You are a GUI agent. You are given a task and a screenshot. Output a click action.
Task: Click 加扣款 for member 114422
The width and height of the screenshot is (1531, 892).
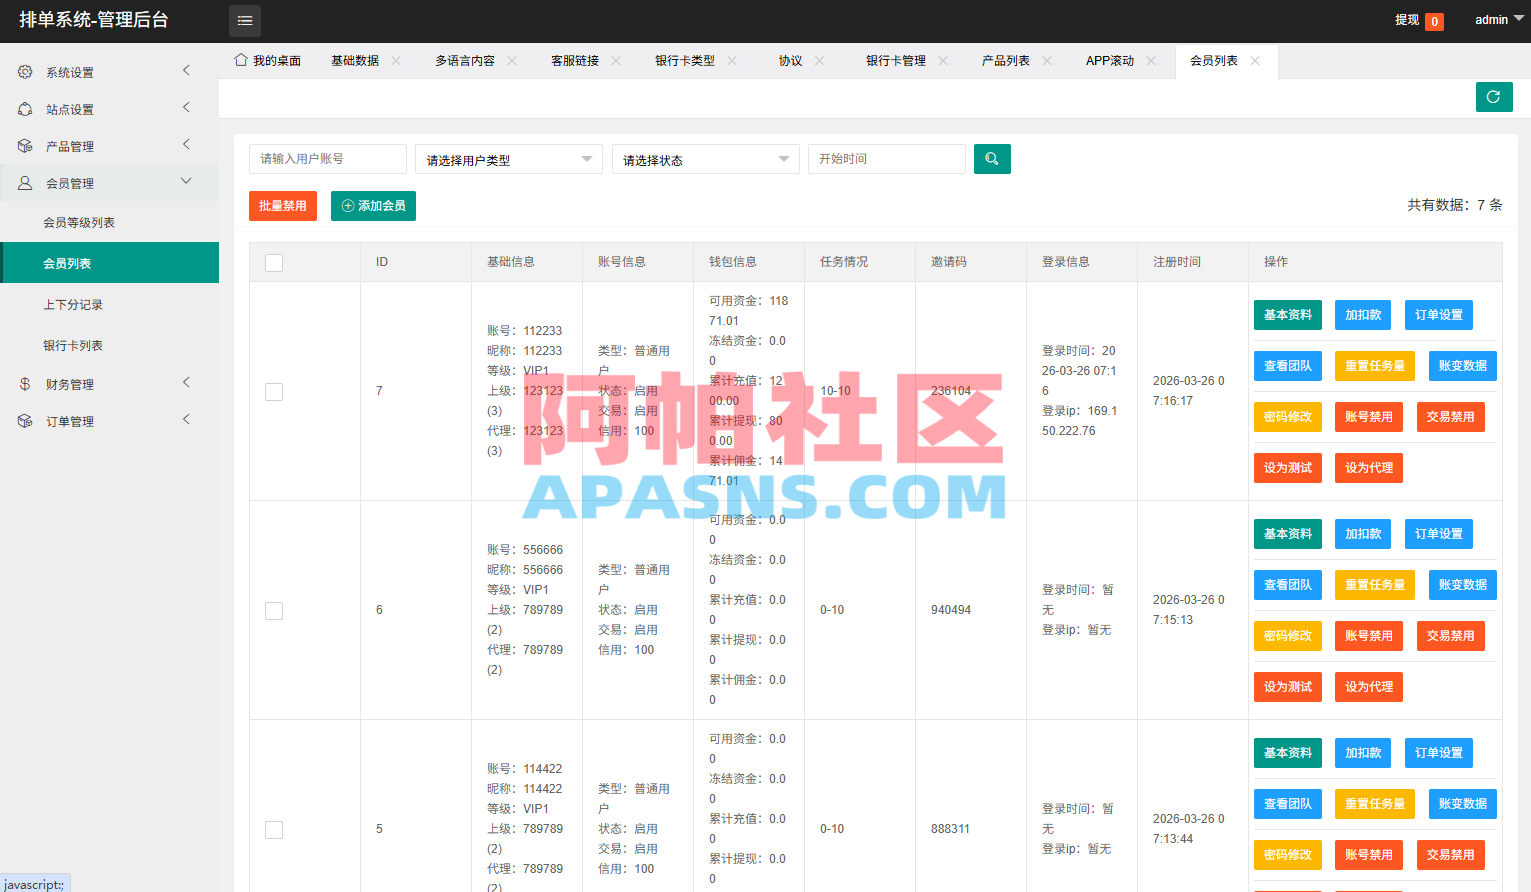pos(1363,753)
